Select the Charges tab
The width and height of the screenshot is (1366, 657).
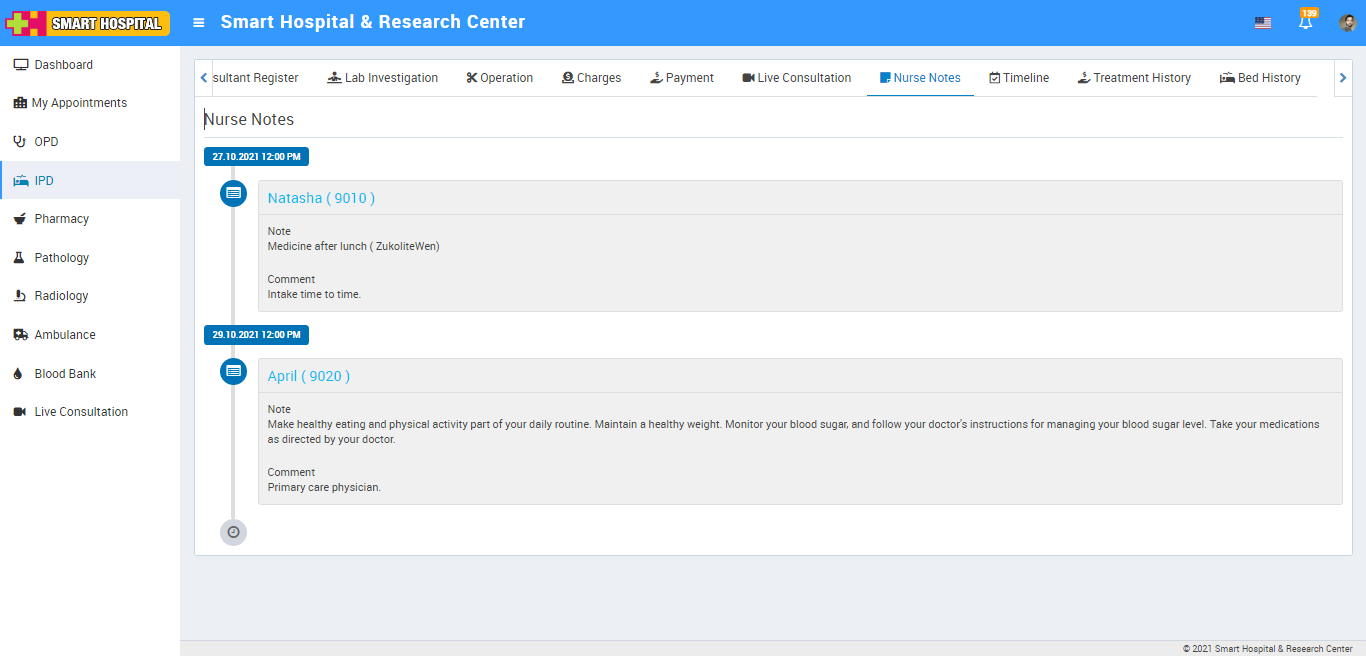click(591, 78)
